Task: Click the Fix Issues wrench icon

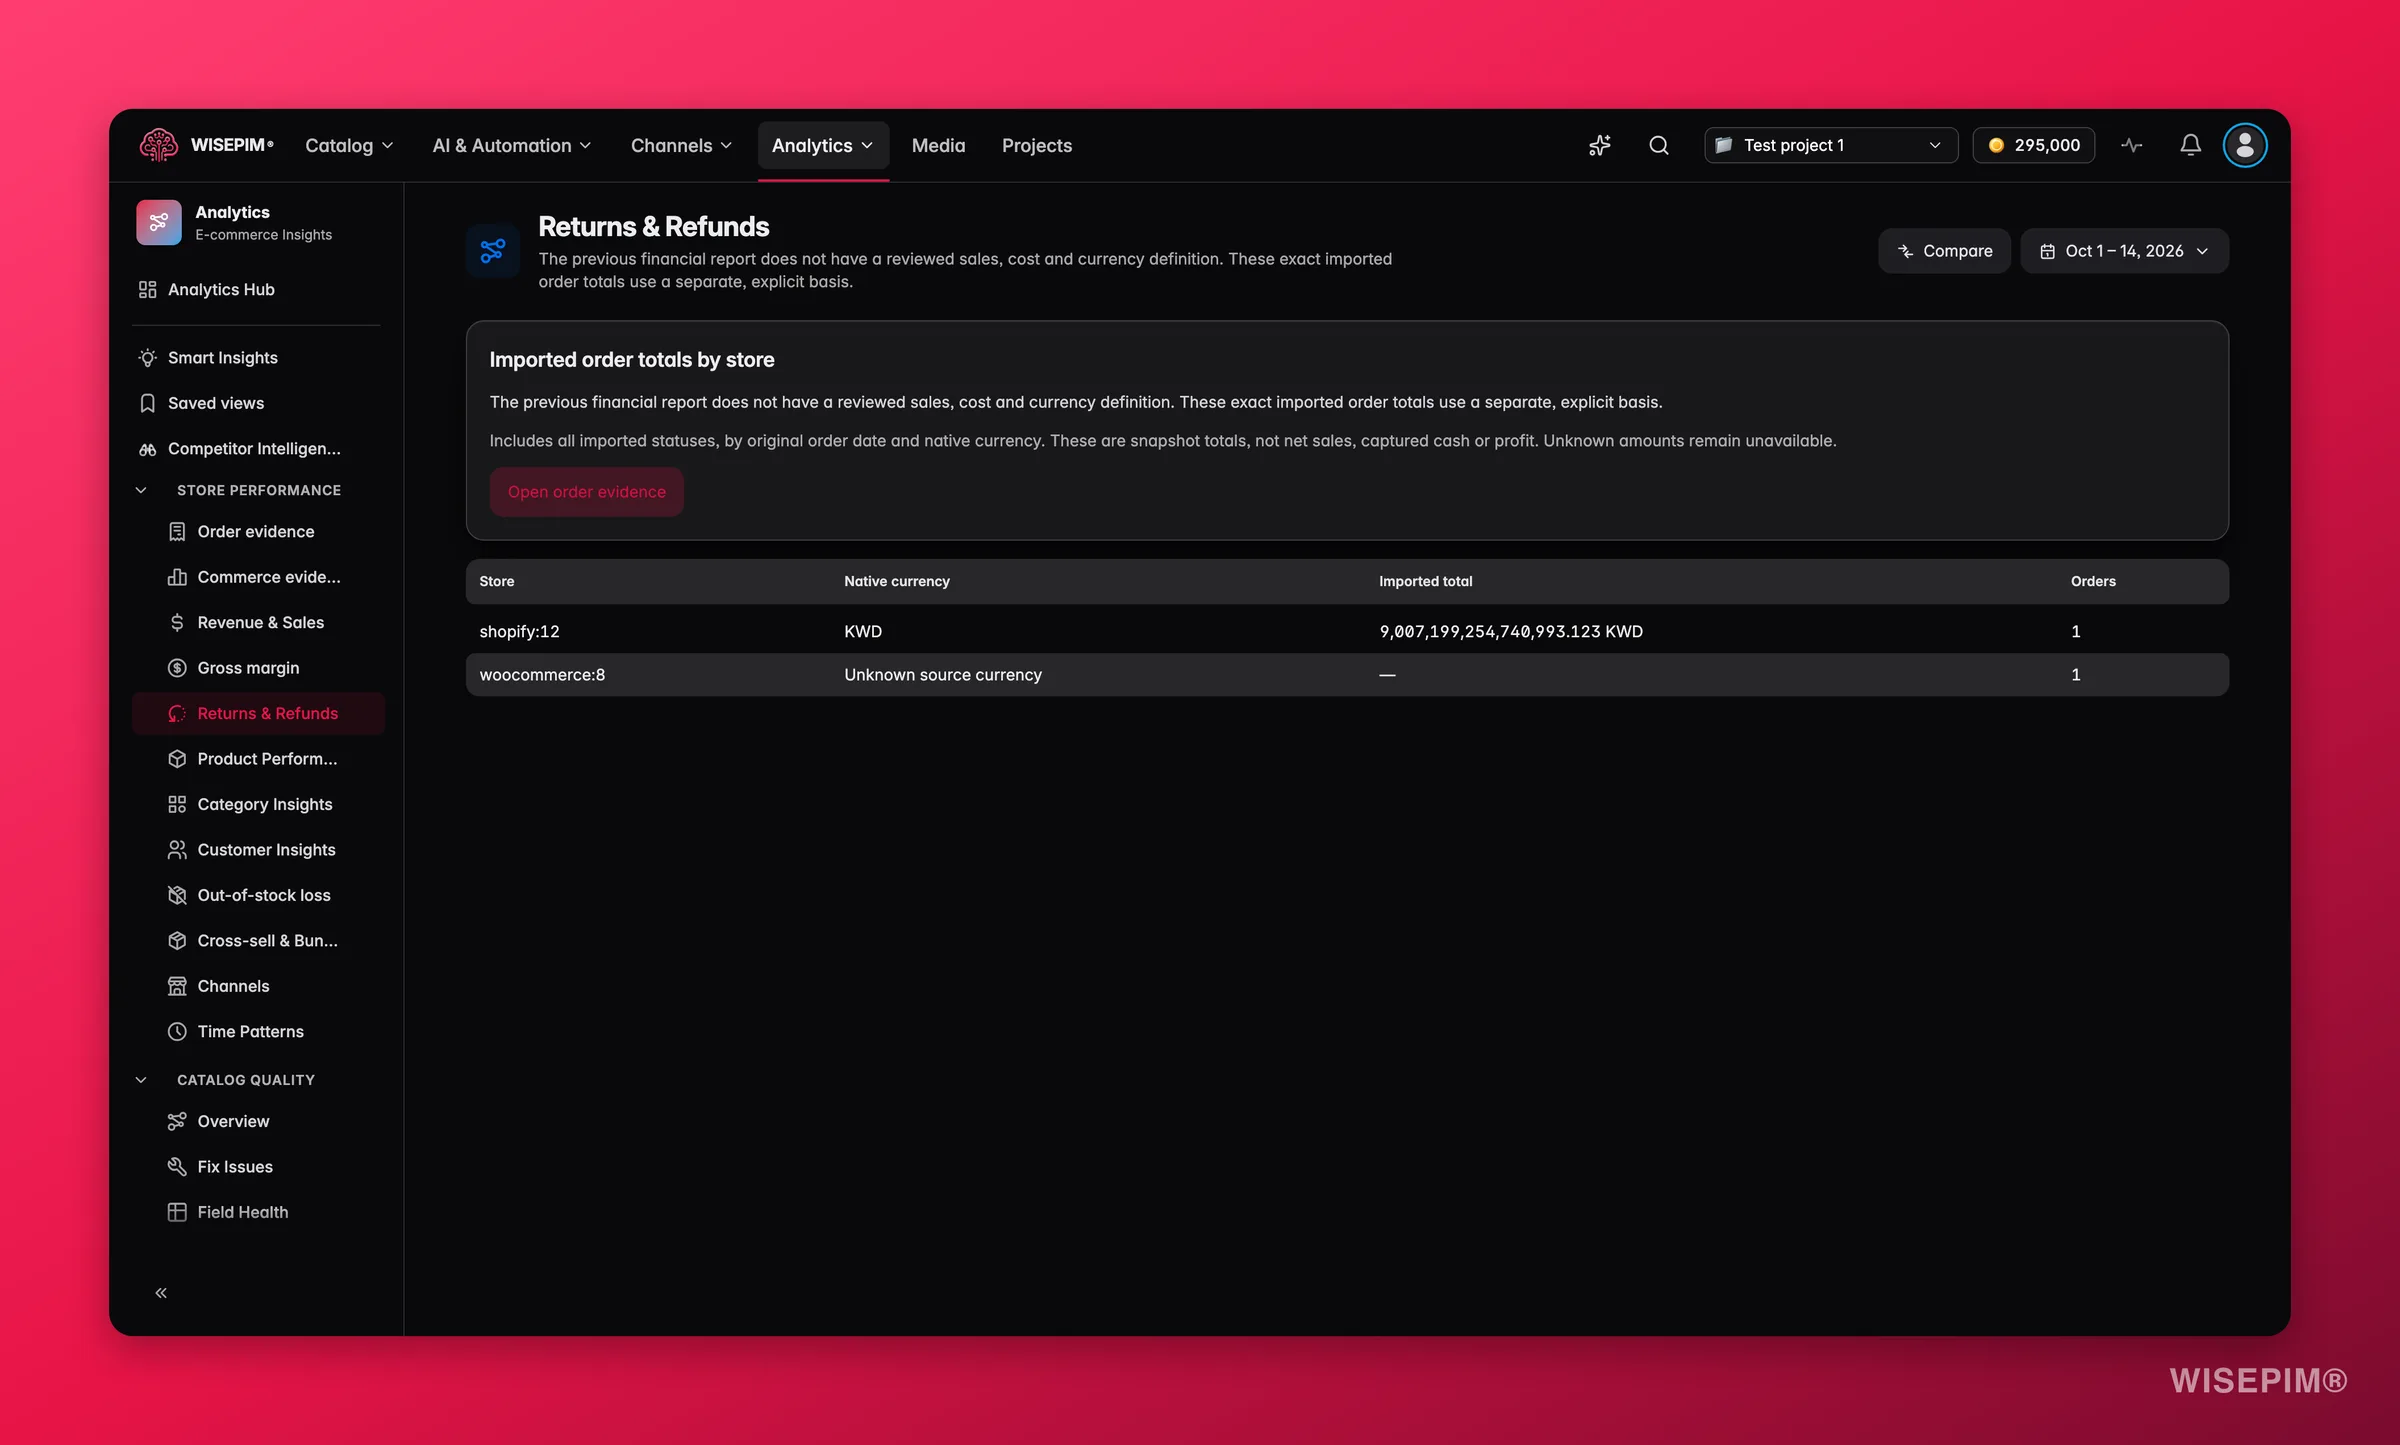Action: (x=177, y=1166)
